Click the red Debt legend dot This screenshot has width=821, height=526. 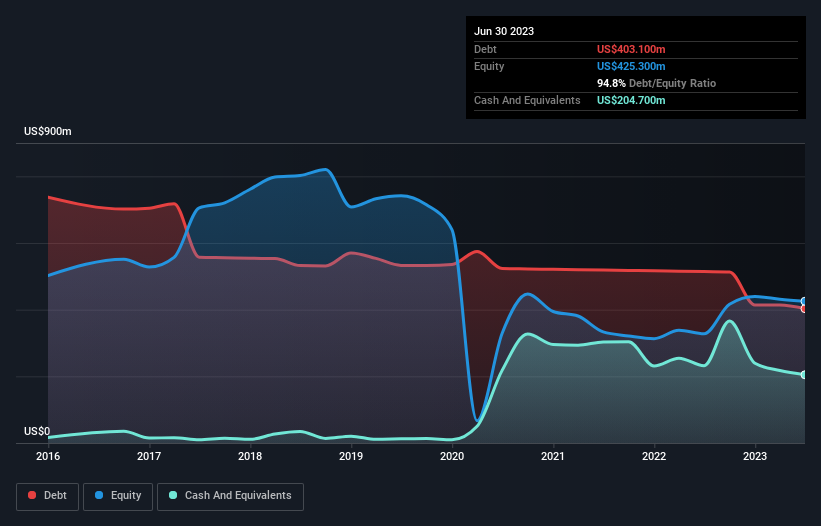[32, 495]
